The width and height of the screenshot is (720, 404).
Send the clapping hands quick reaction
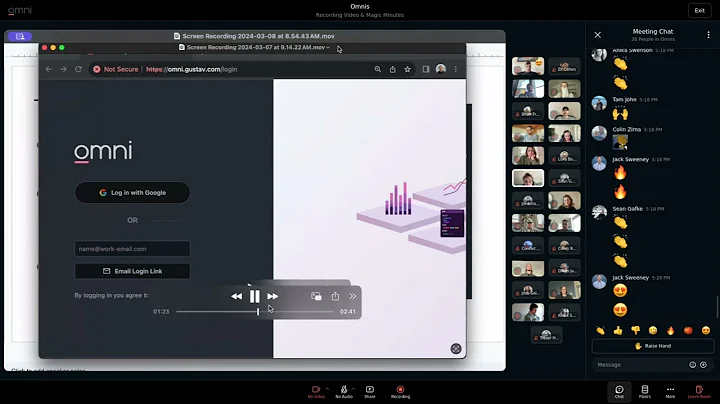(x=601, y=330)
